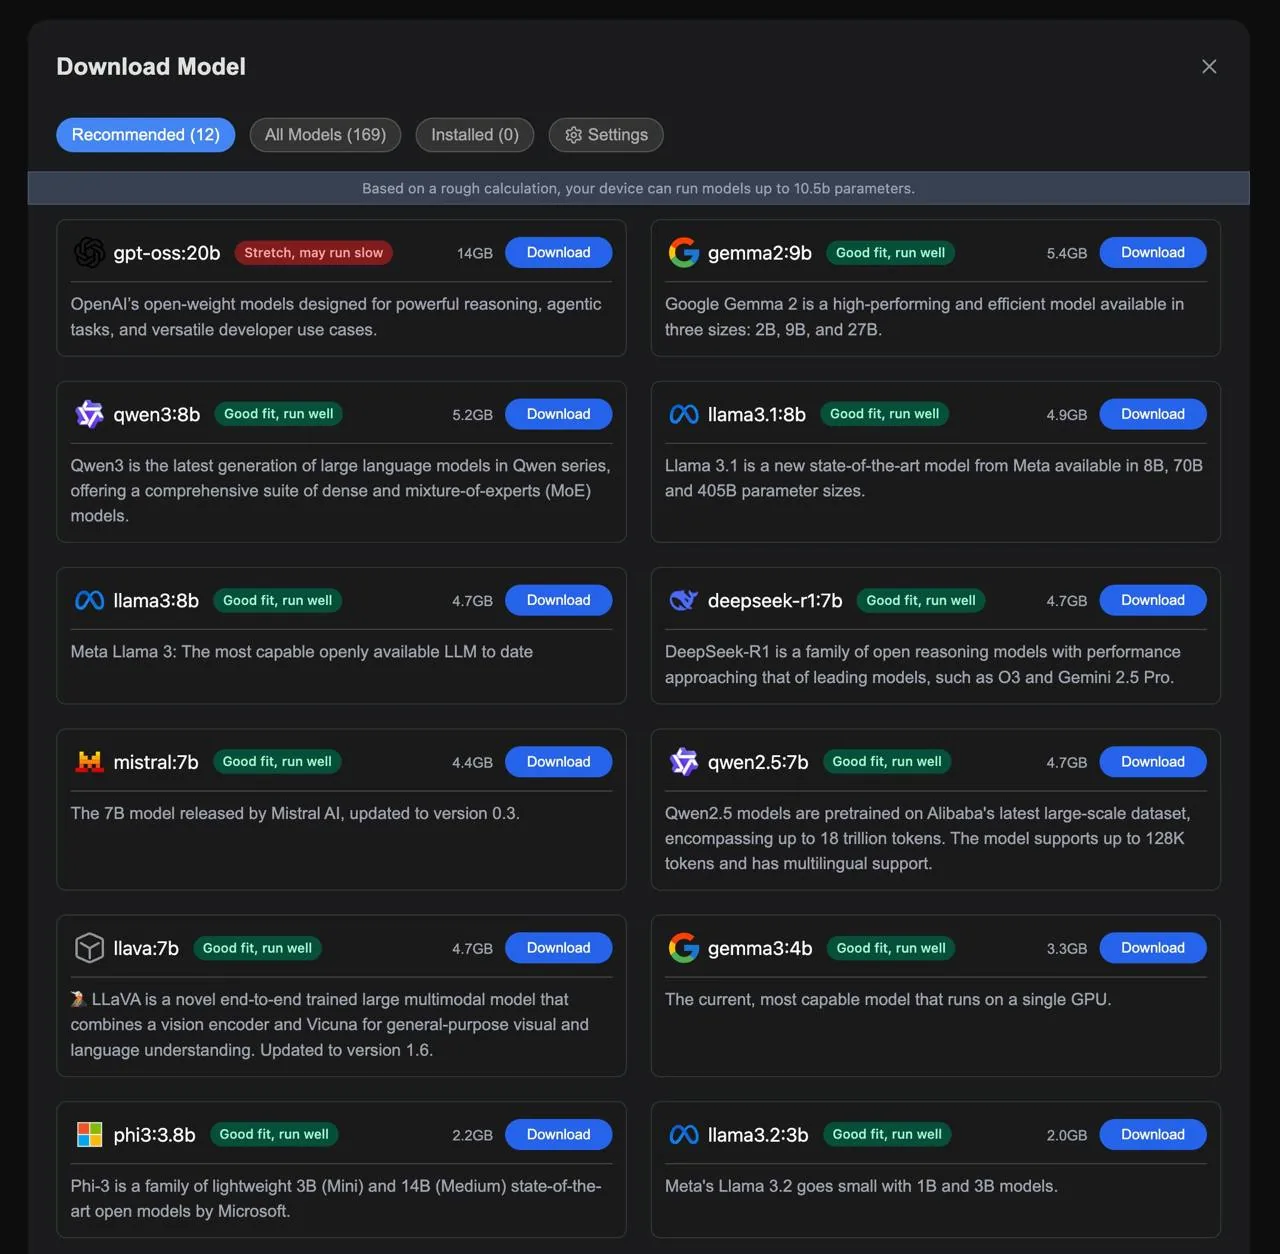Click the 'Good fit' badge on qwen3:8b
Viewport: 1280px width, 1254px height.
pos(279,414)
